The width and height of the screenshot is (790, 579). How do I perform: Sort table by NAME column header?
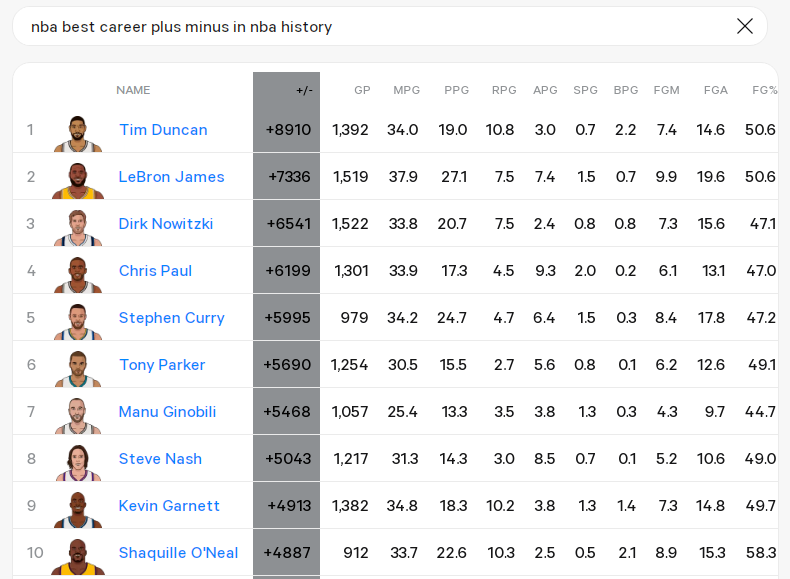tap(133, 90)
